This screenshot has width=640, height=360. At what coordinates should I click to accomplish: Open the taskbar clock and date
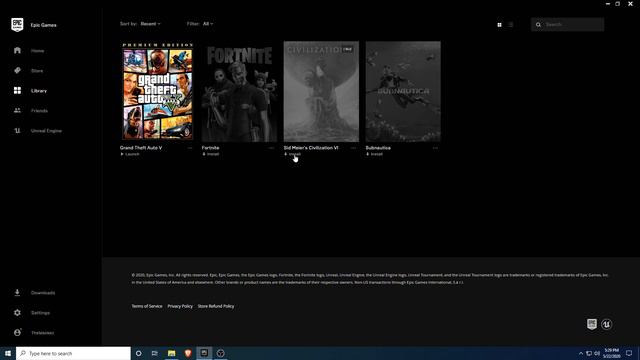[x=611, y=353]
